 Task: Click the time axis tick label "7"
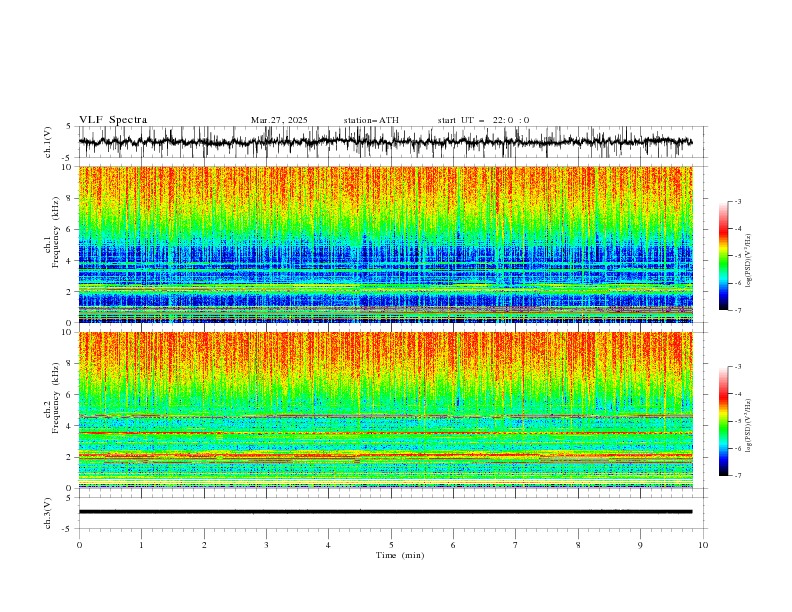pyautogui.click(x=516, y=545)
